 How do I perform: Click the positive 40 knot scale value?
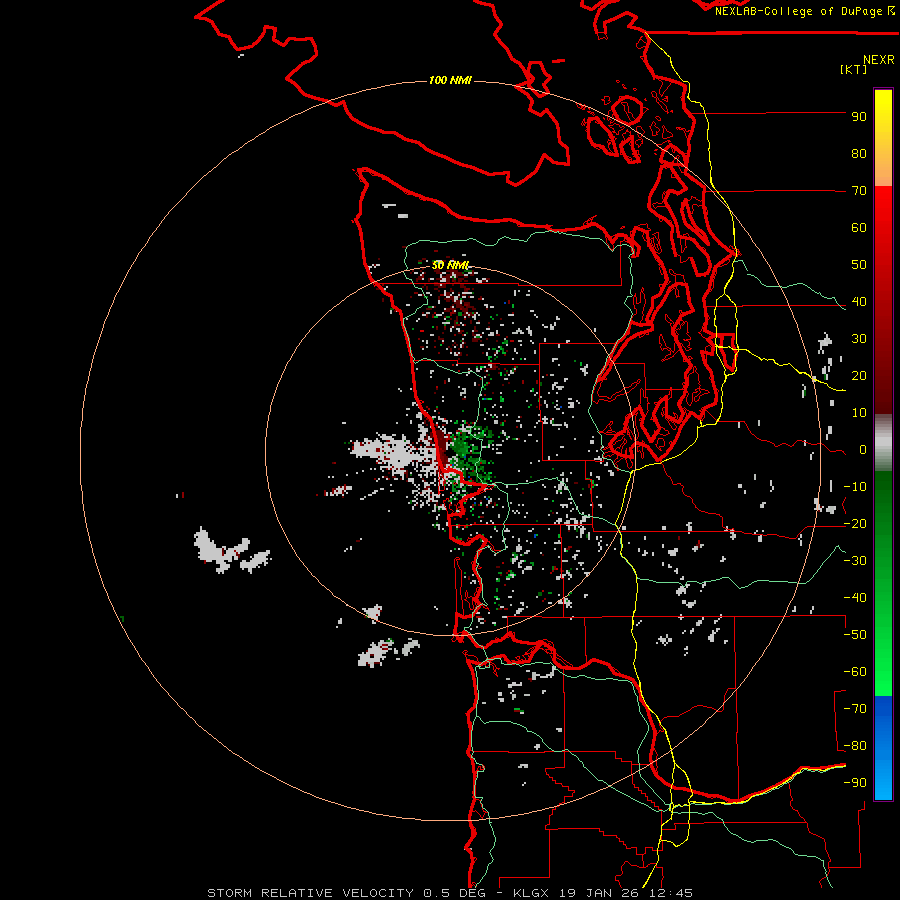coord(859,302)
